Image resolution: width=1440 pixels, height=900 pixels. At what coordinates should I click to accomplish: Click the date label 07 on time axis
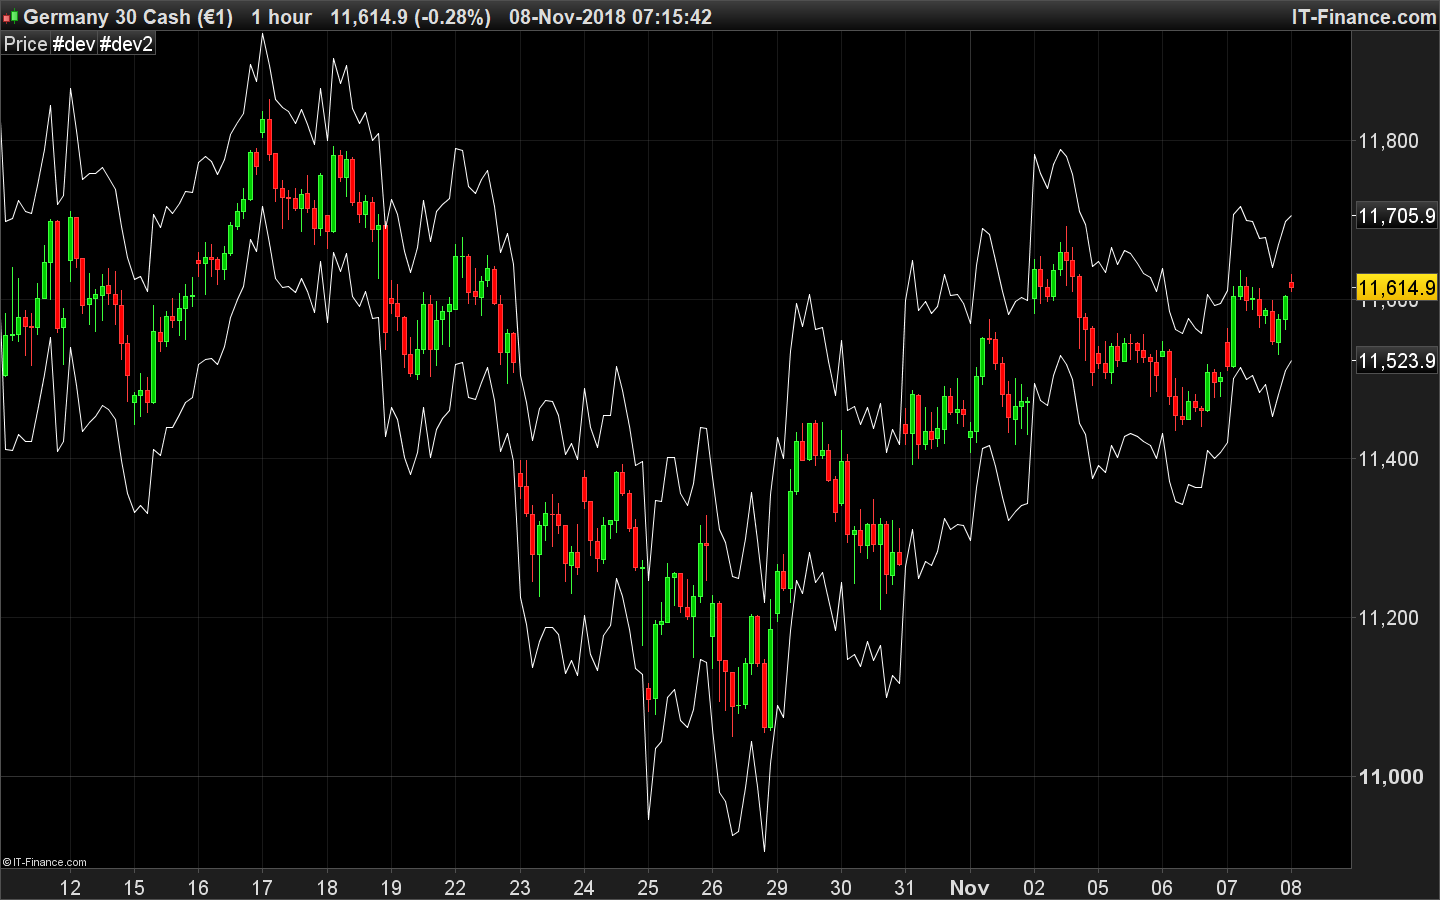[x=1227, y=887]
